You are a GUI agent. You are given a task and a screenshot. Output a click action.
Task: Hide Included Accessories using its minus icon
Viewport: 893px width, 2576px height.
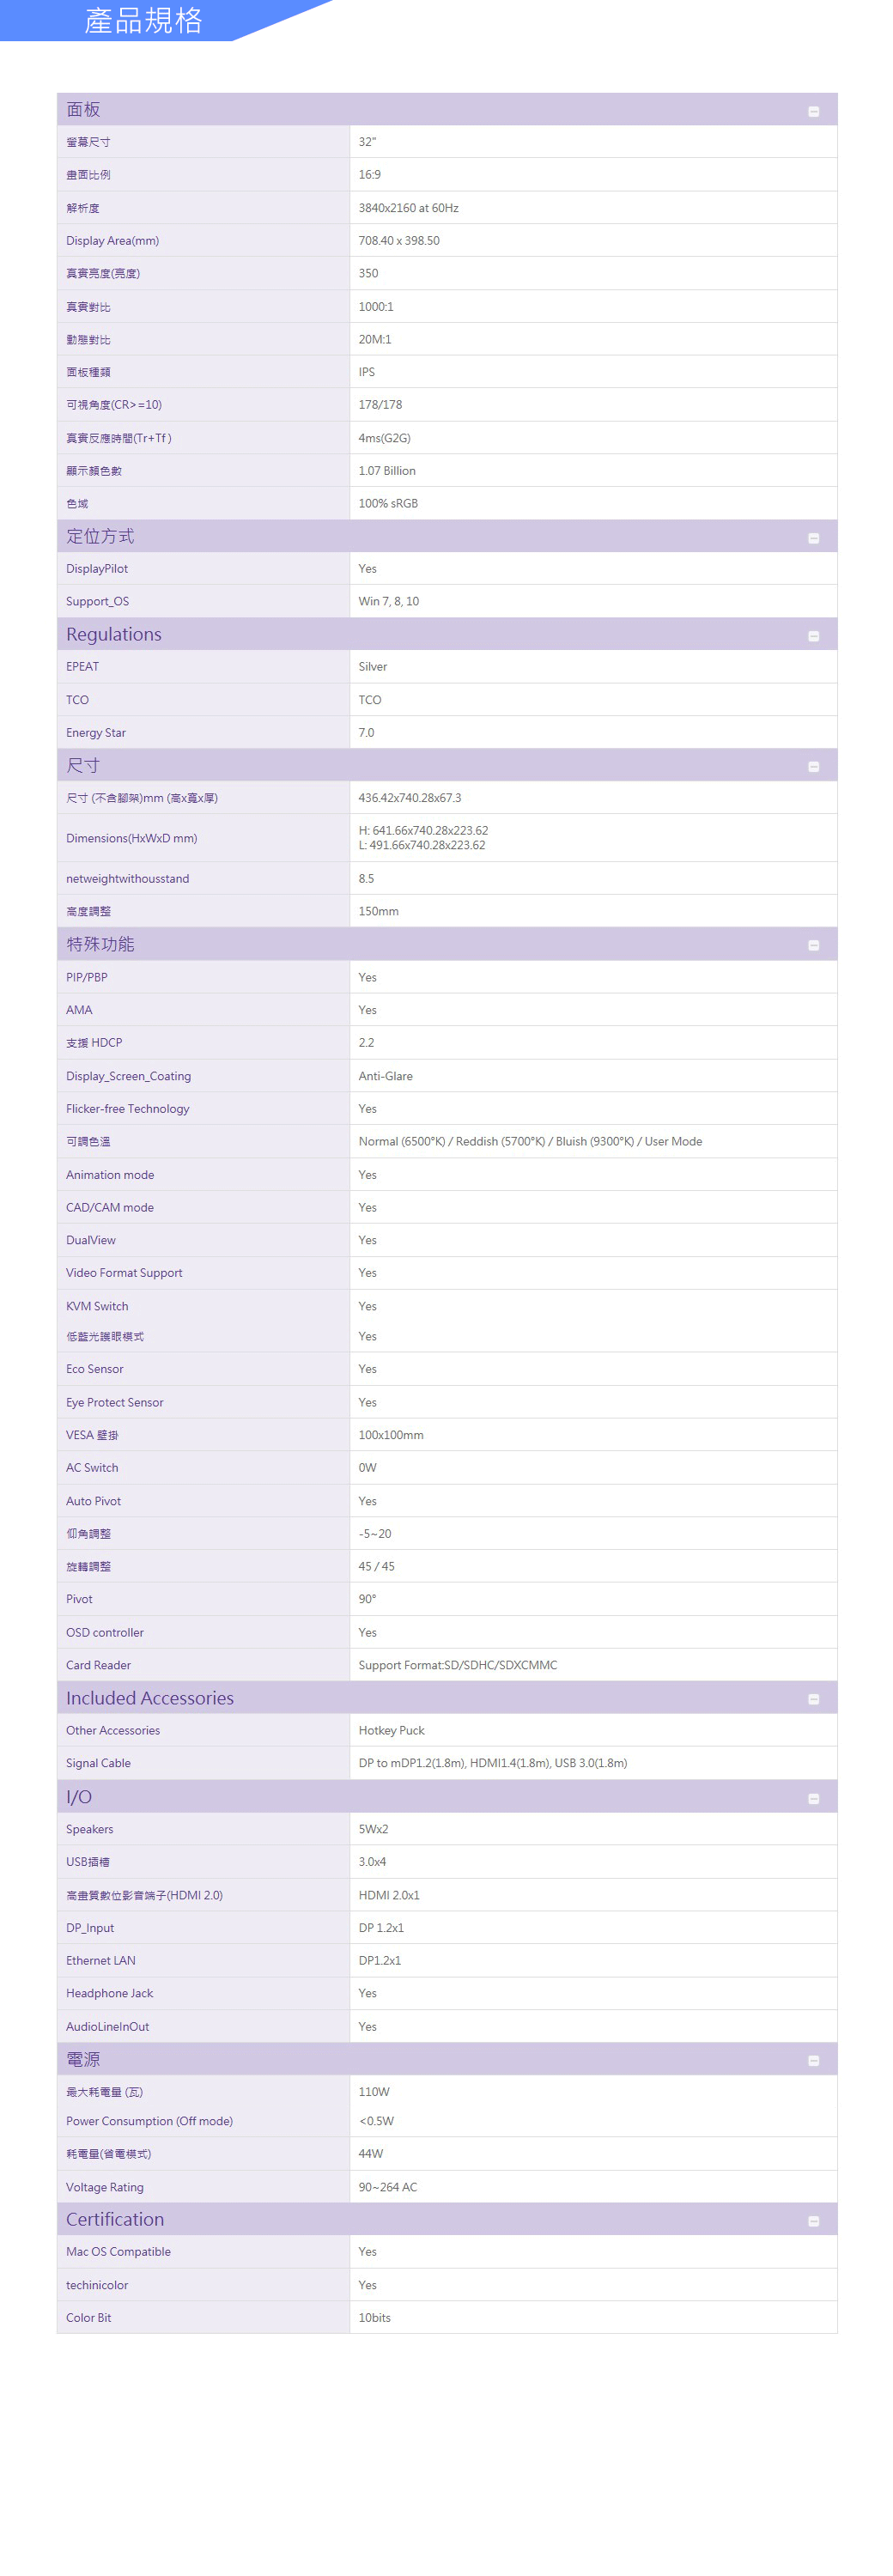click(813, 1699)
